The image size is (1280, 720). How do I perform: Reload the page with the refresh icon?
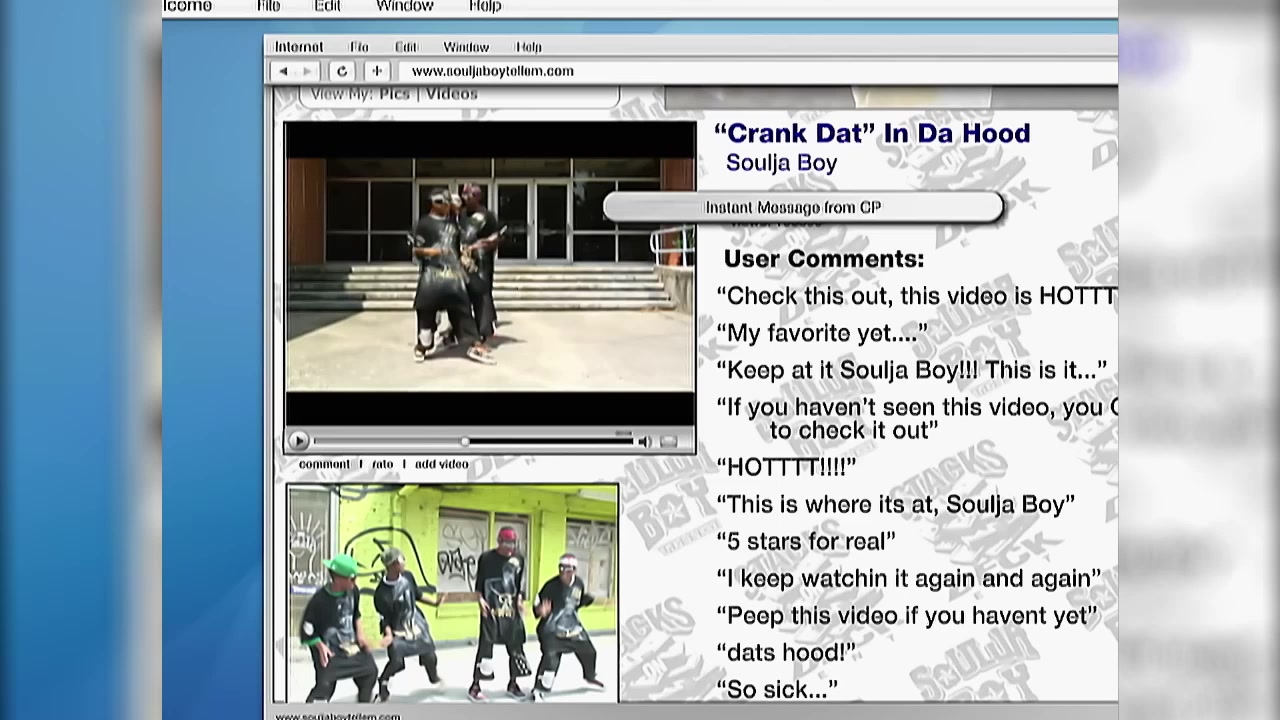click(x=342, y=71)
